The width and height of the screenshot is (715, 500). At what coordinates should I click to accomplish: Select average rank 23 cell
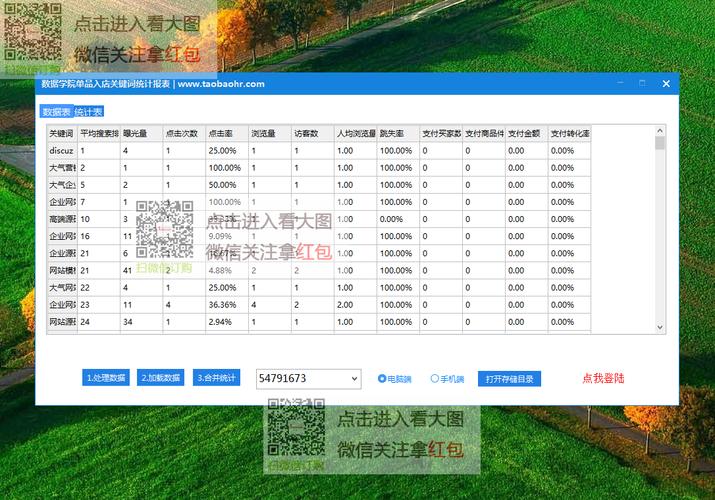[x=99, y=305]
